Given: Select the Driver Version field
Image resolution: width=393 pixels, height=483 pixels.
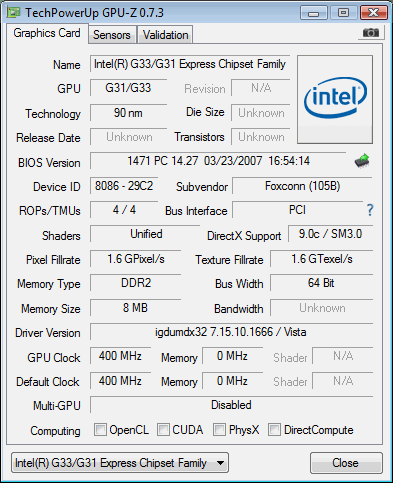Looking at the screenshot, I should pyautogui.click(x=231, y=332).
